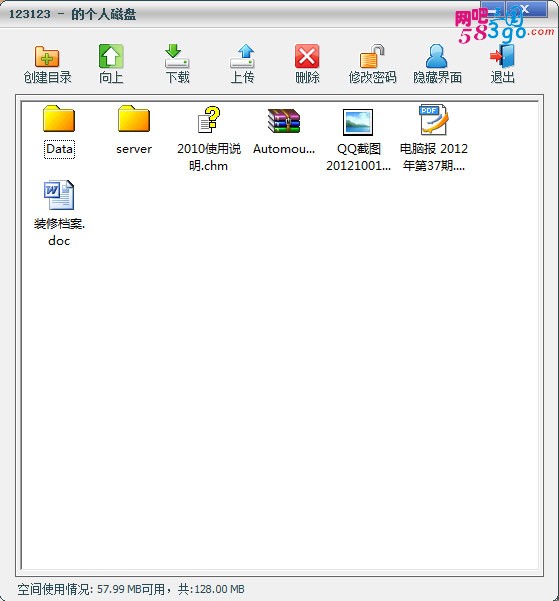The image size is (559, 601).
Task: Click empty space in file list area
Action: [280, 383]
